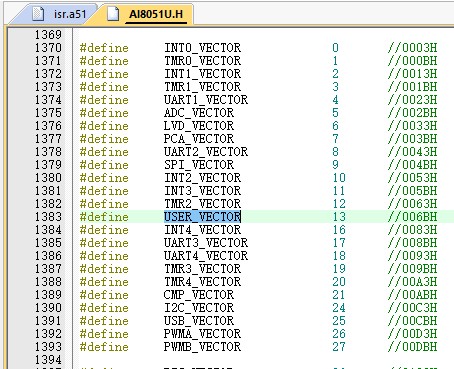Click the //00DBH comment
The width and height of the screenshot is (454, 369).
pyautogui.click(x=412, y=347)
